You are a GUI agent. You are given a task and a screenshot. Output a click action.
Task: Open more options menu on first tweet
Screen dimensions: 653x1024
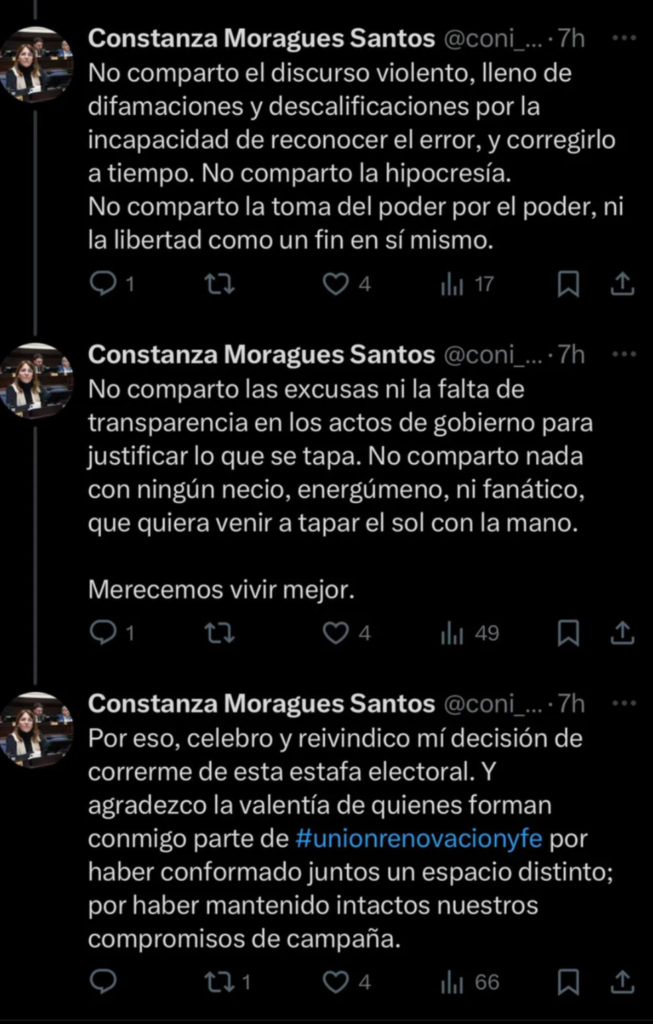point(623,39)
